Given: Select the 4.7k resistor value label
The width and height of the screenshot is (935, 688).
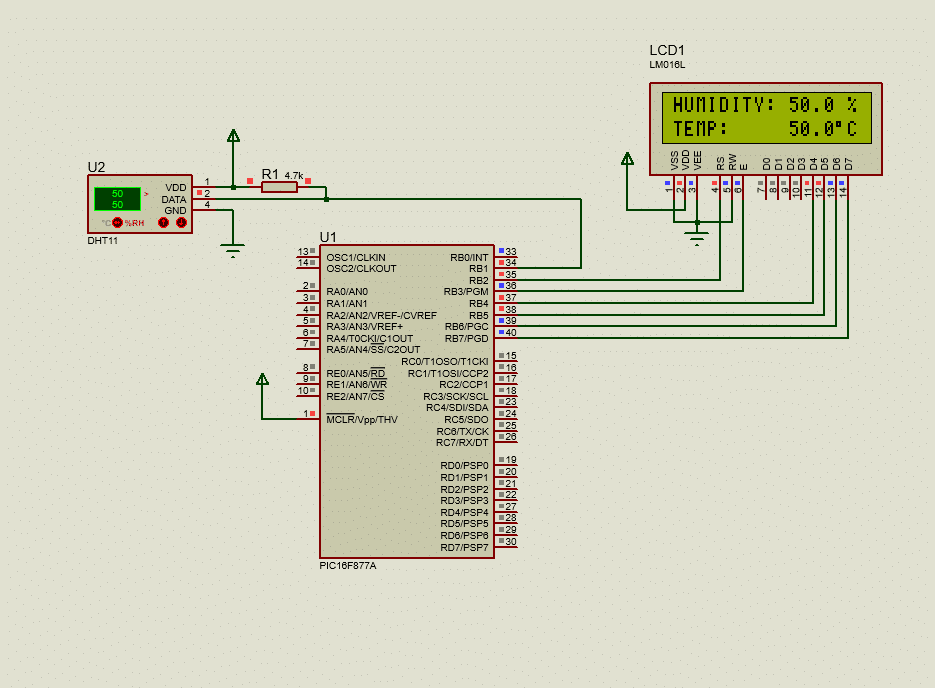Looking at the screenshot, I should click(x=293, y=176).
